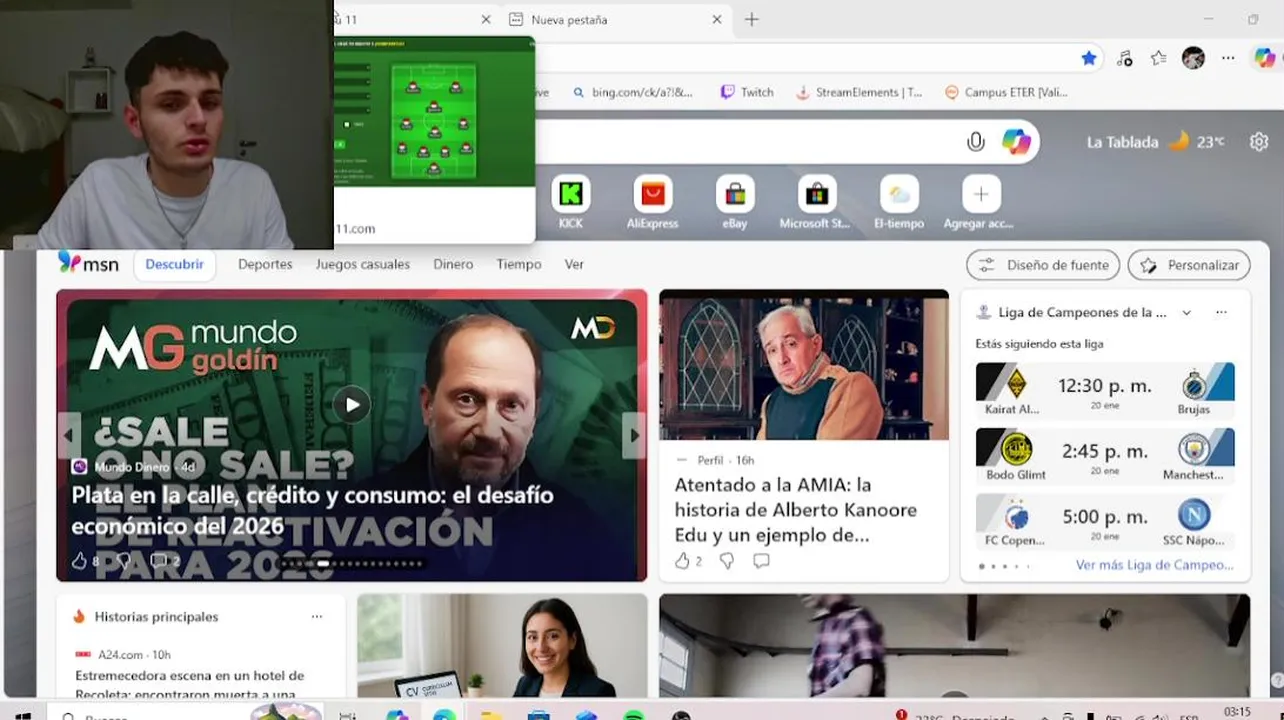This screenshot has height=720, width=1284.
Task: Open comments on the AMIA article
Action: [761, 561]
